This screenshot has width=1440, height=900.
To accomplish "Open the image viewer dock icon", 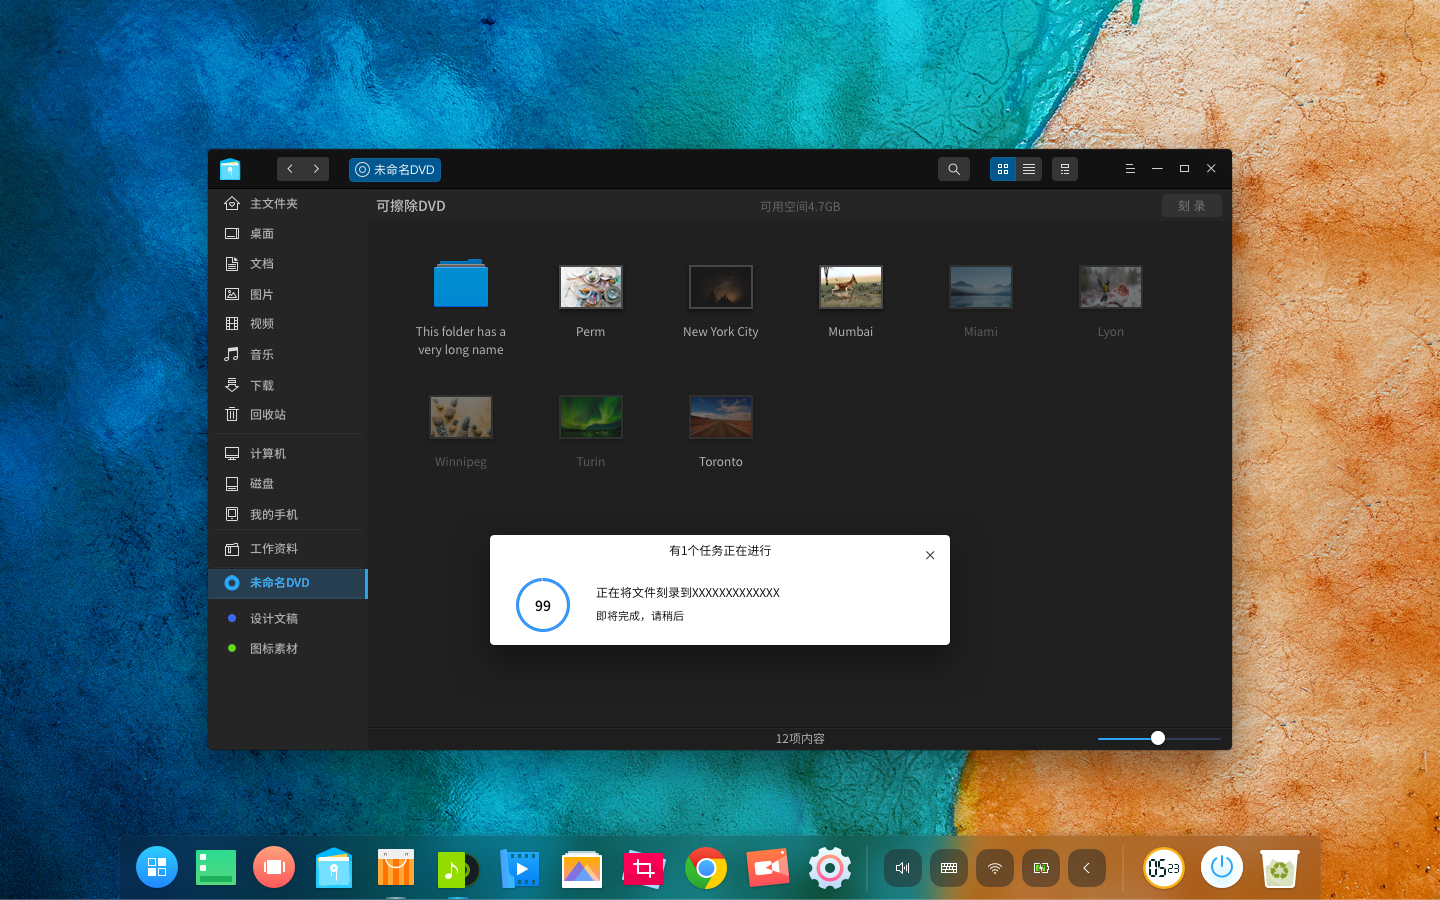I will [581, 868].
